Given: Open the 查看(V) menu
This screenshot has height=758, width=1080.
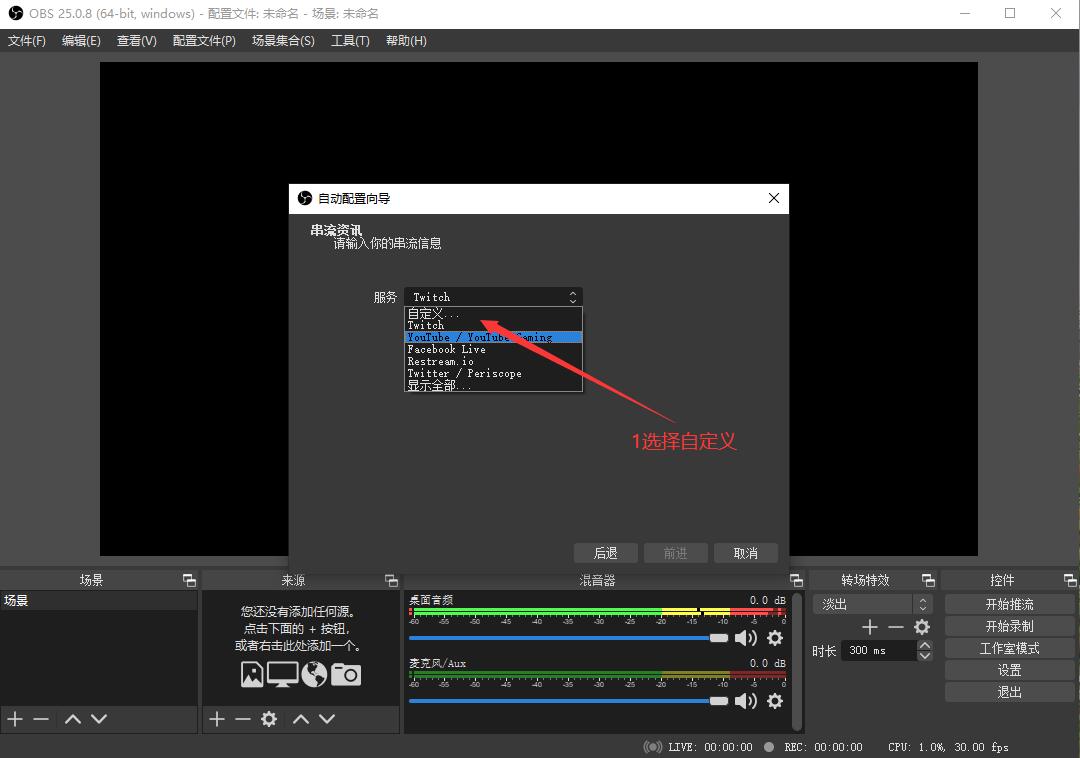Looking at the screenshot, I should (136, 41).
